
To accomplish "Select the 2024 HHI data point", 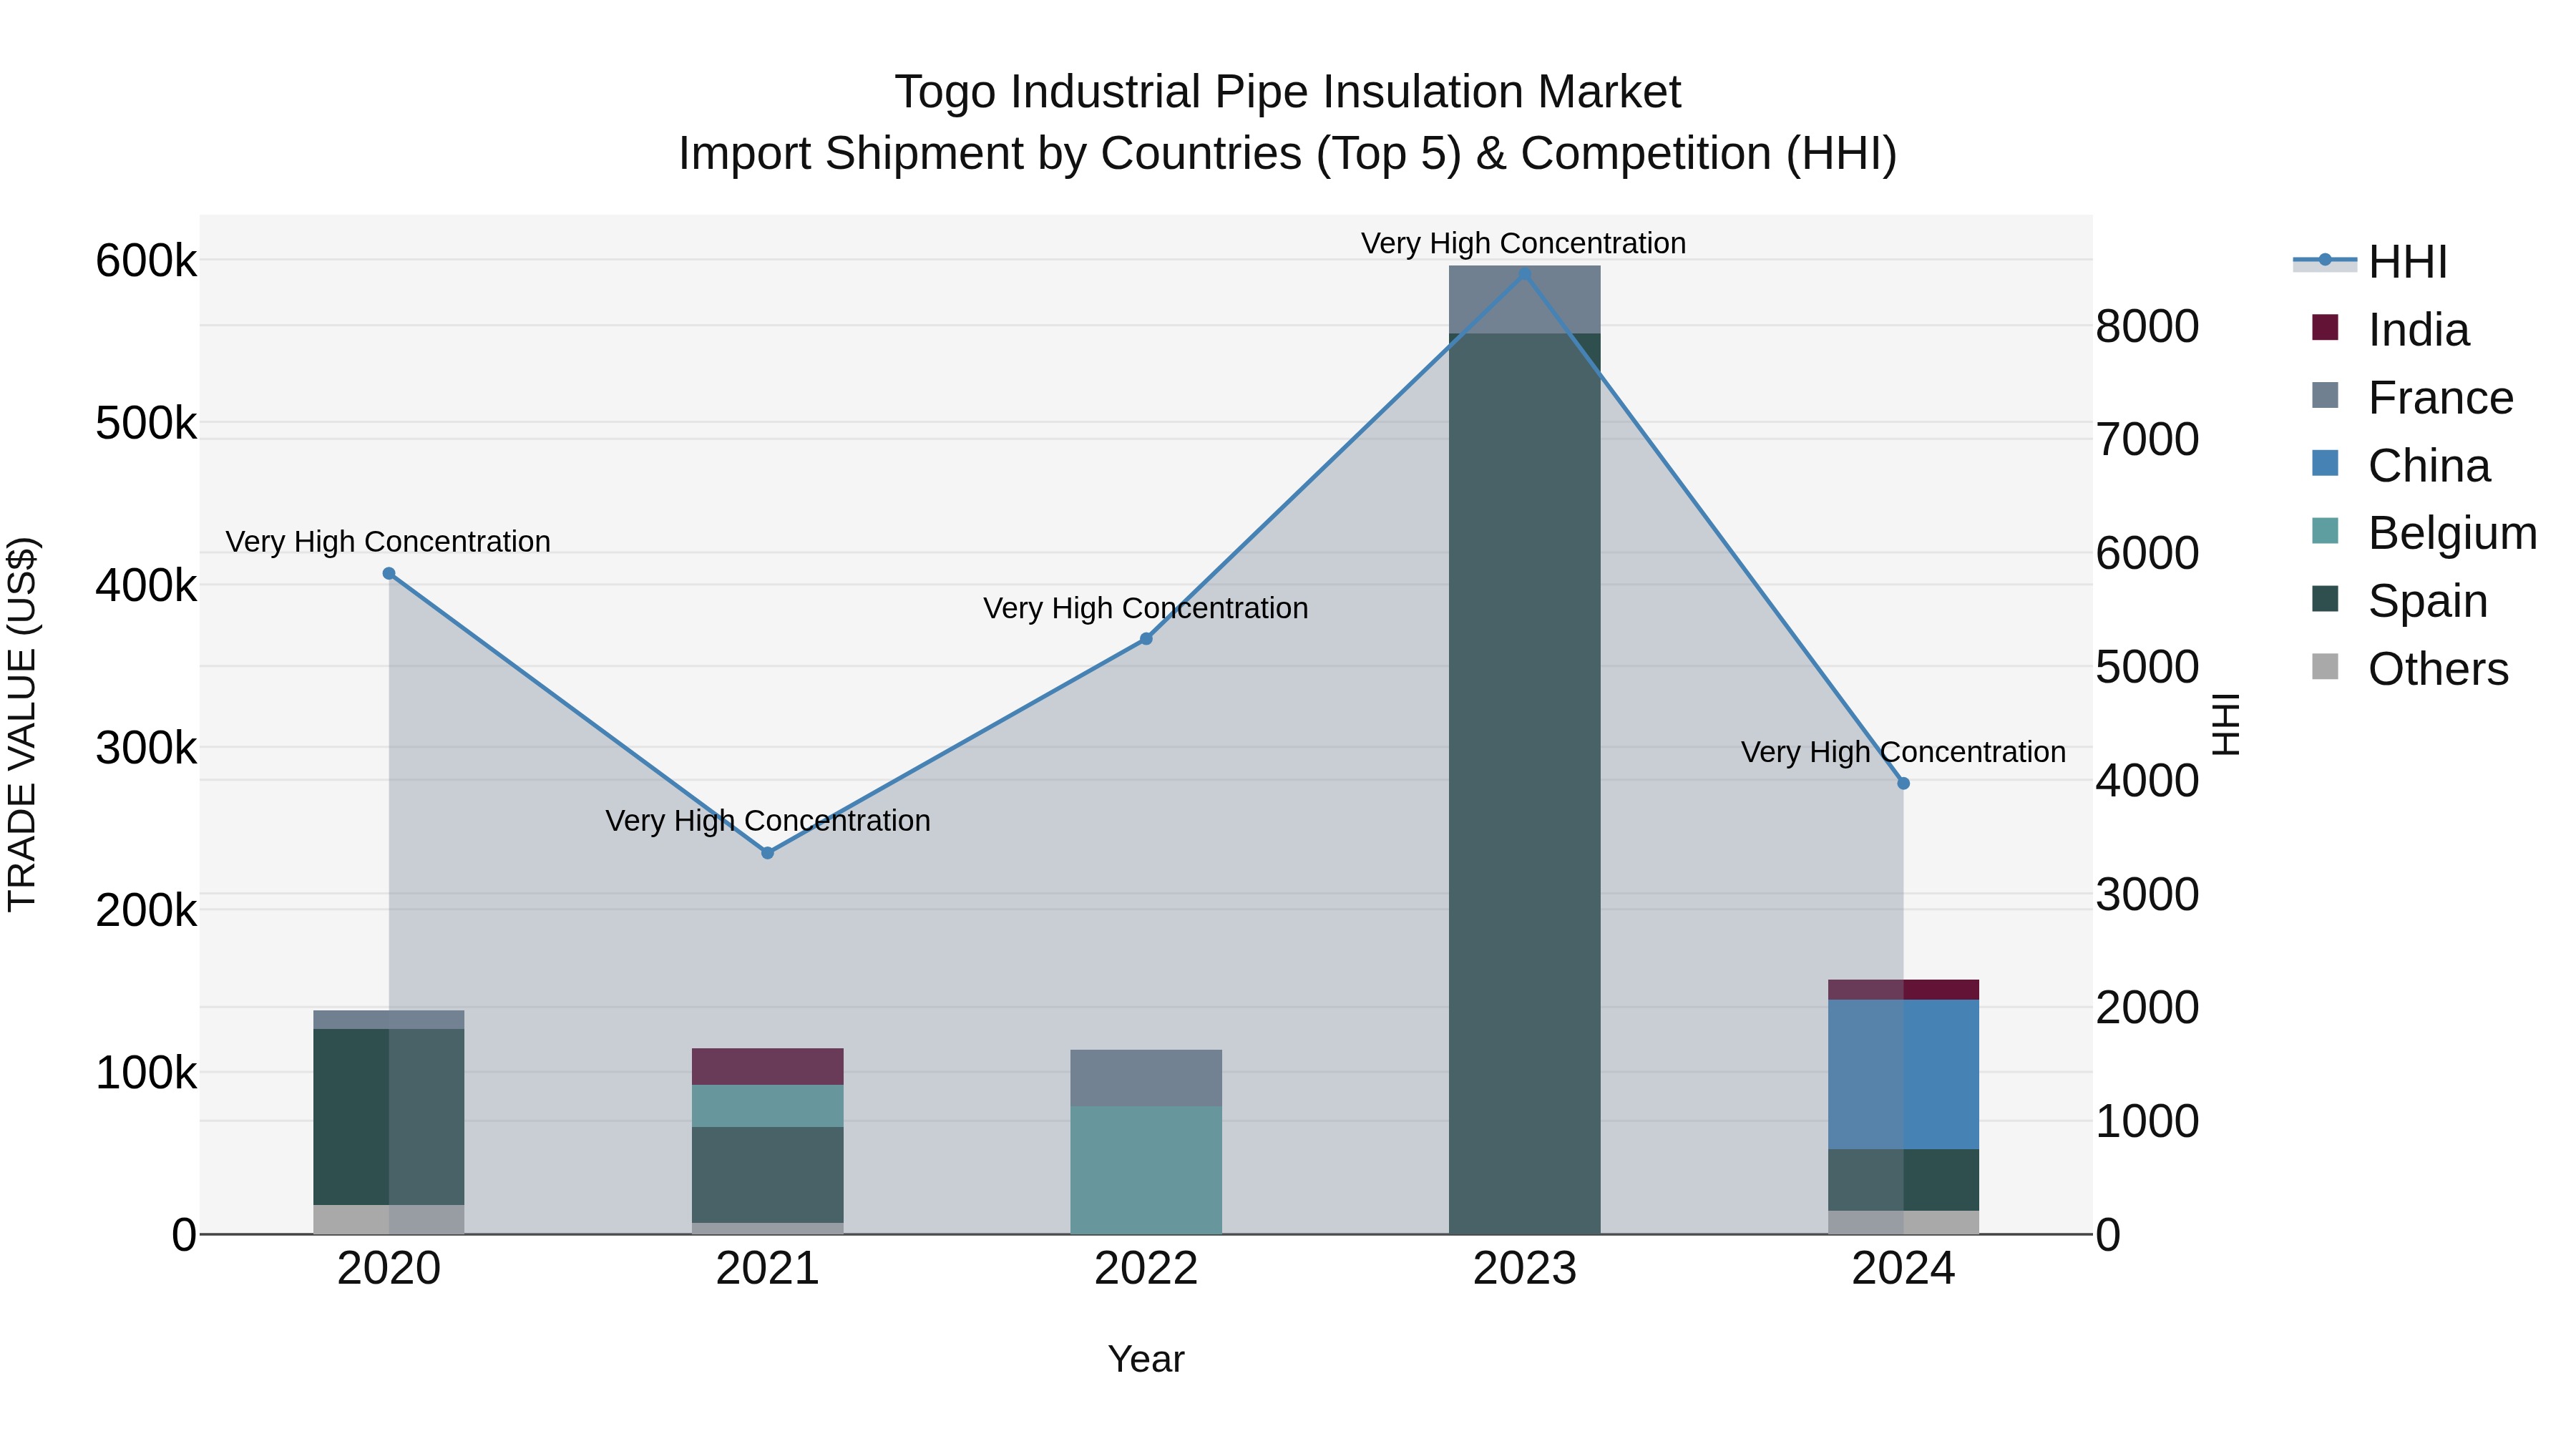I will pos(1903,784).
